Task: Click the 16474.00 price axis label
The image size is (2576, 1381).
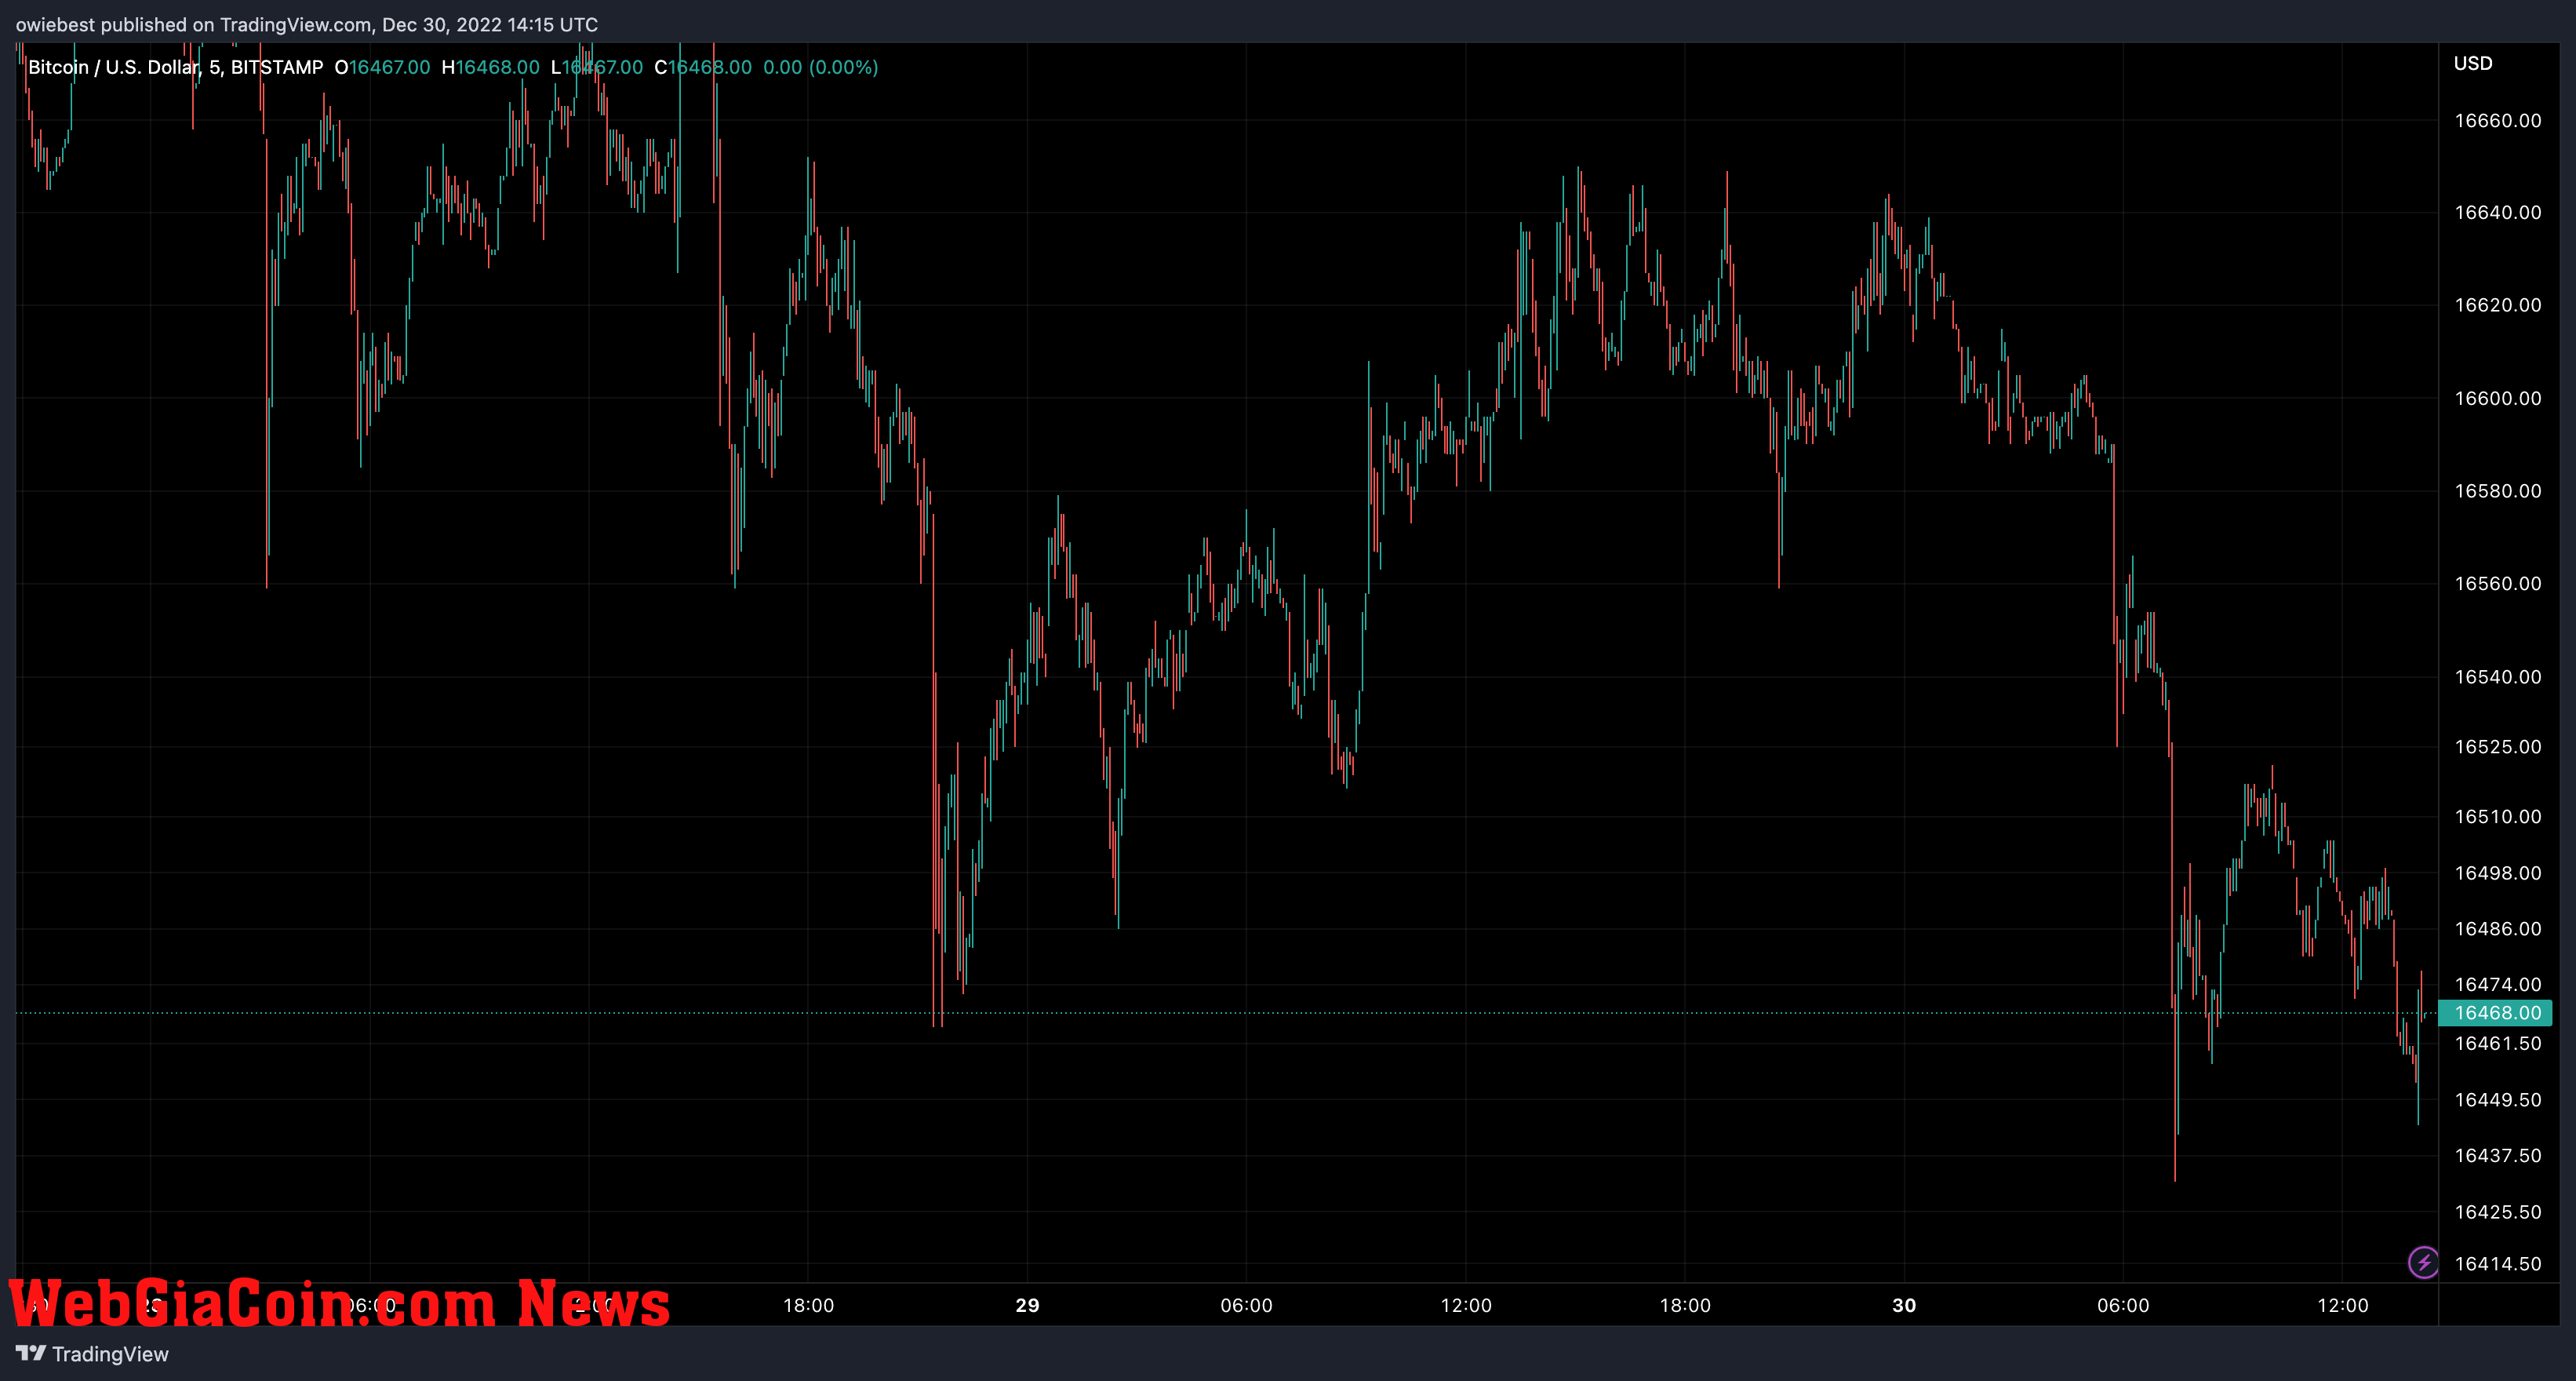Action: pyautogui.click(x=2497, y=985)
